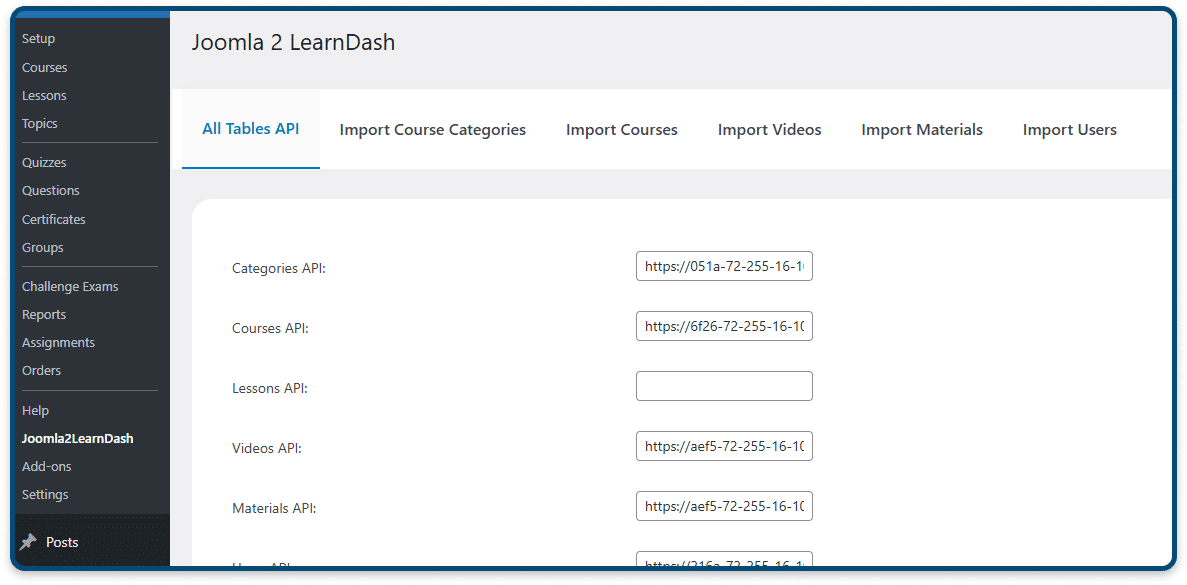Open the Reports sidebar link
Viewport: 1187px width, 585px height.
(x=44, y=315)
